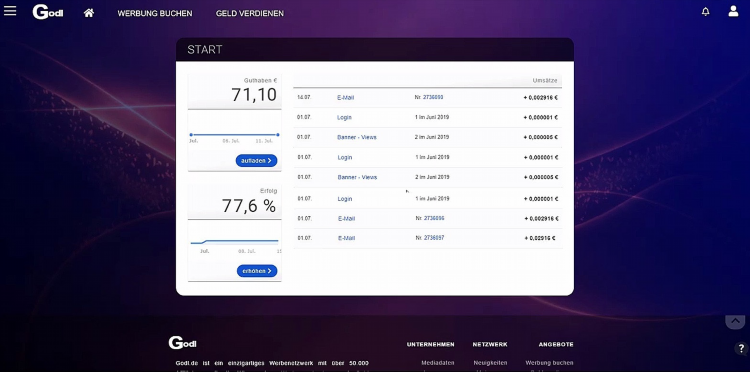Click the scroll-to-top arrow button
Image resolution: width=750 pixels, height=372 pixels.
tap(735, 321)
